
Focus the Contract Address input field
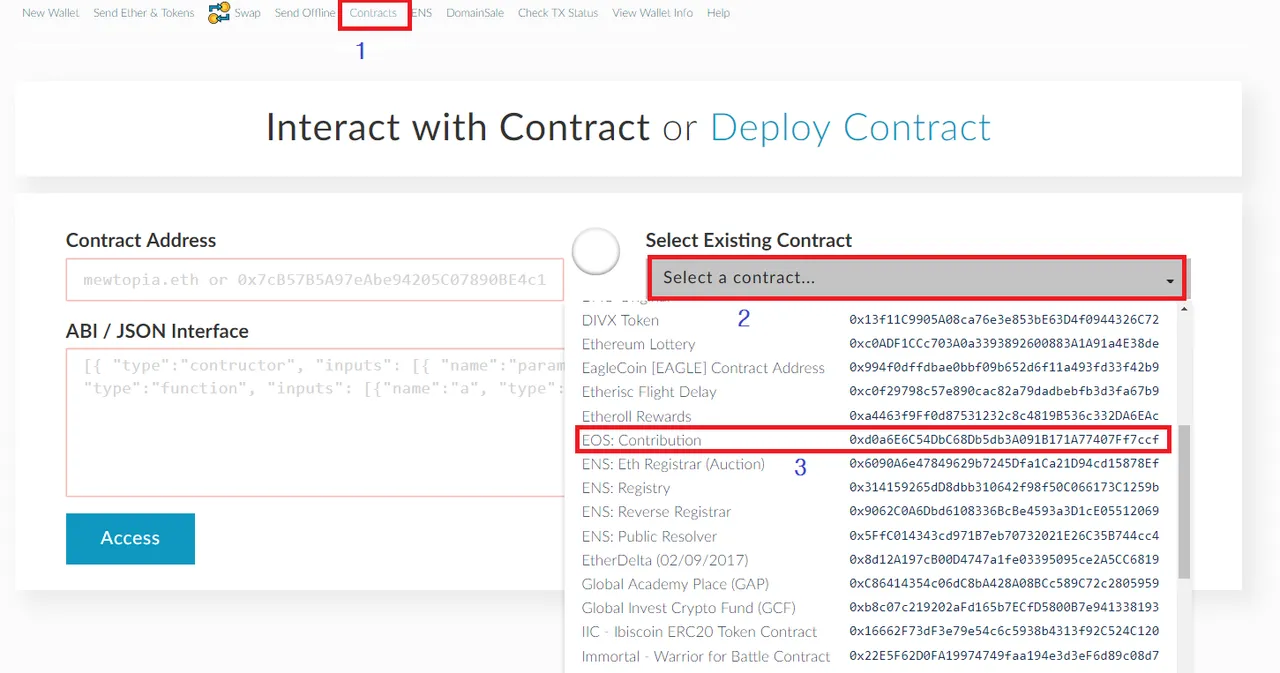[x=315, y=280]
